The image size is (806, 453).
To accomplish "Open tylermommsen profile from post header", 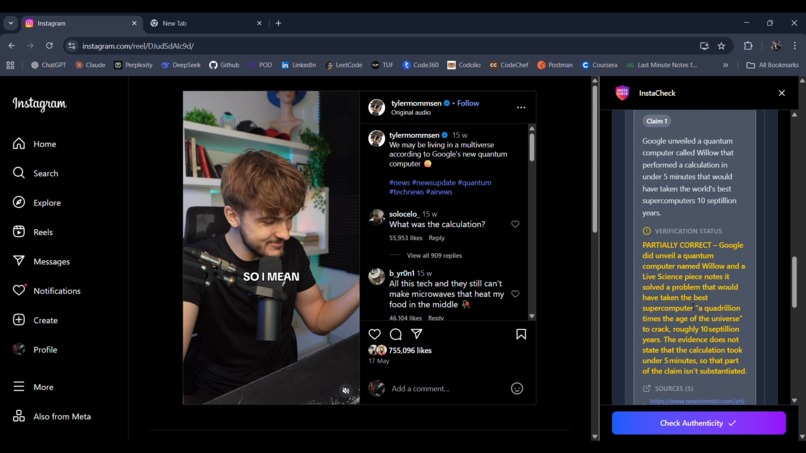I will coord(416,103).
